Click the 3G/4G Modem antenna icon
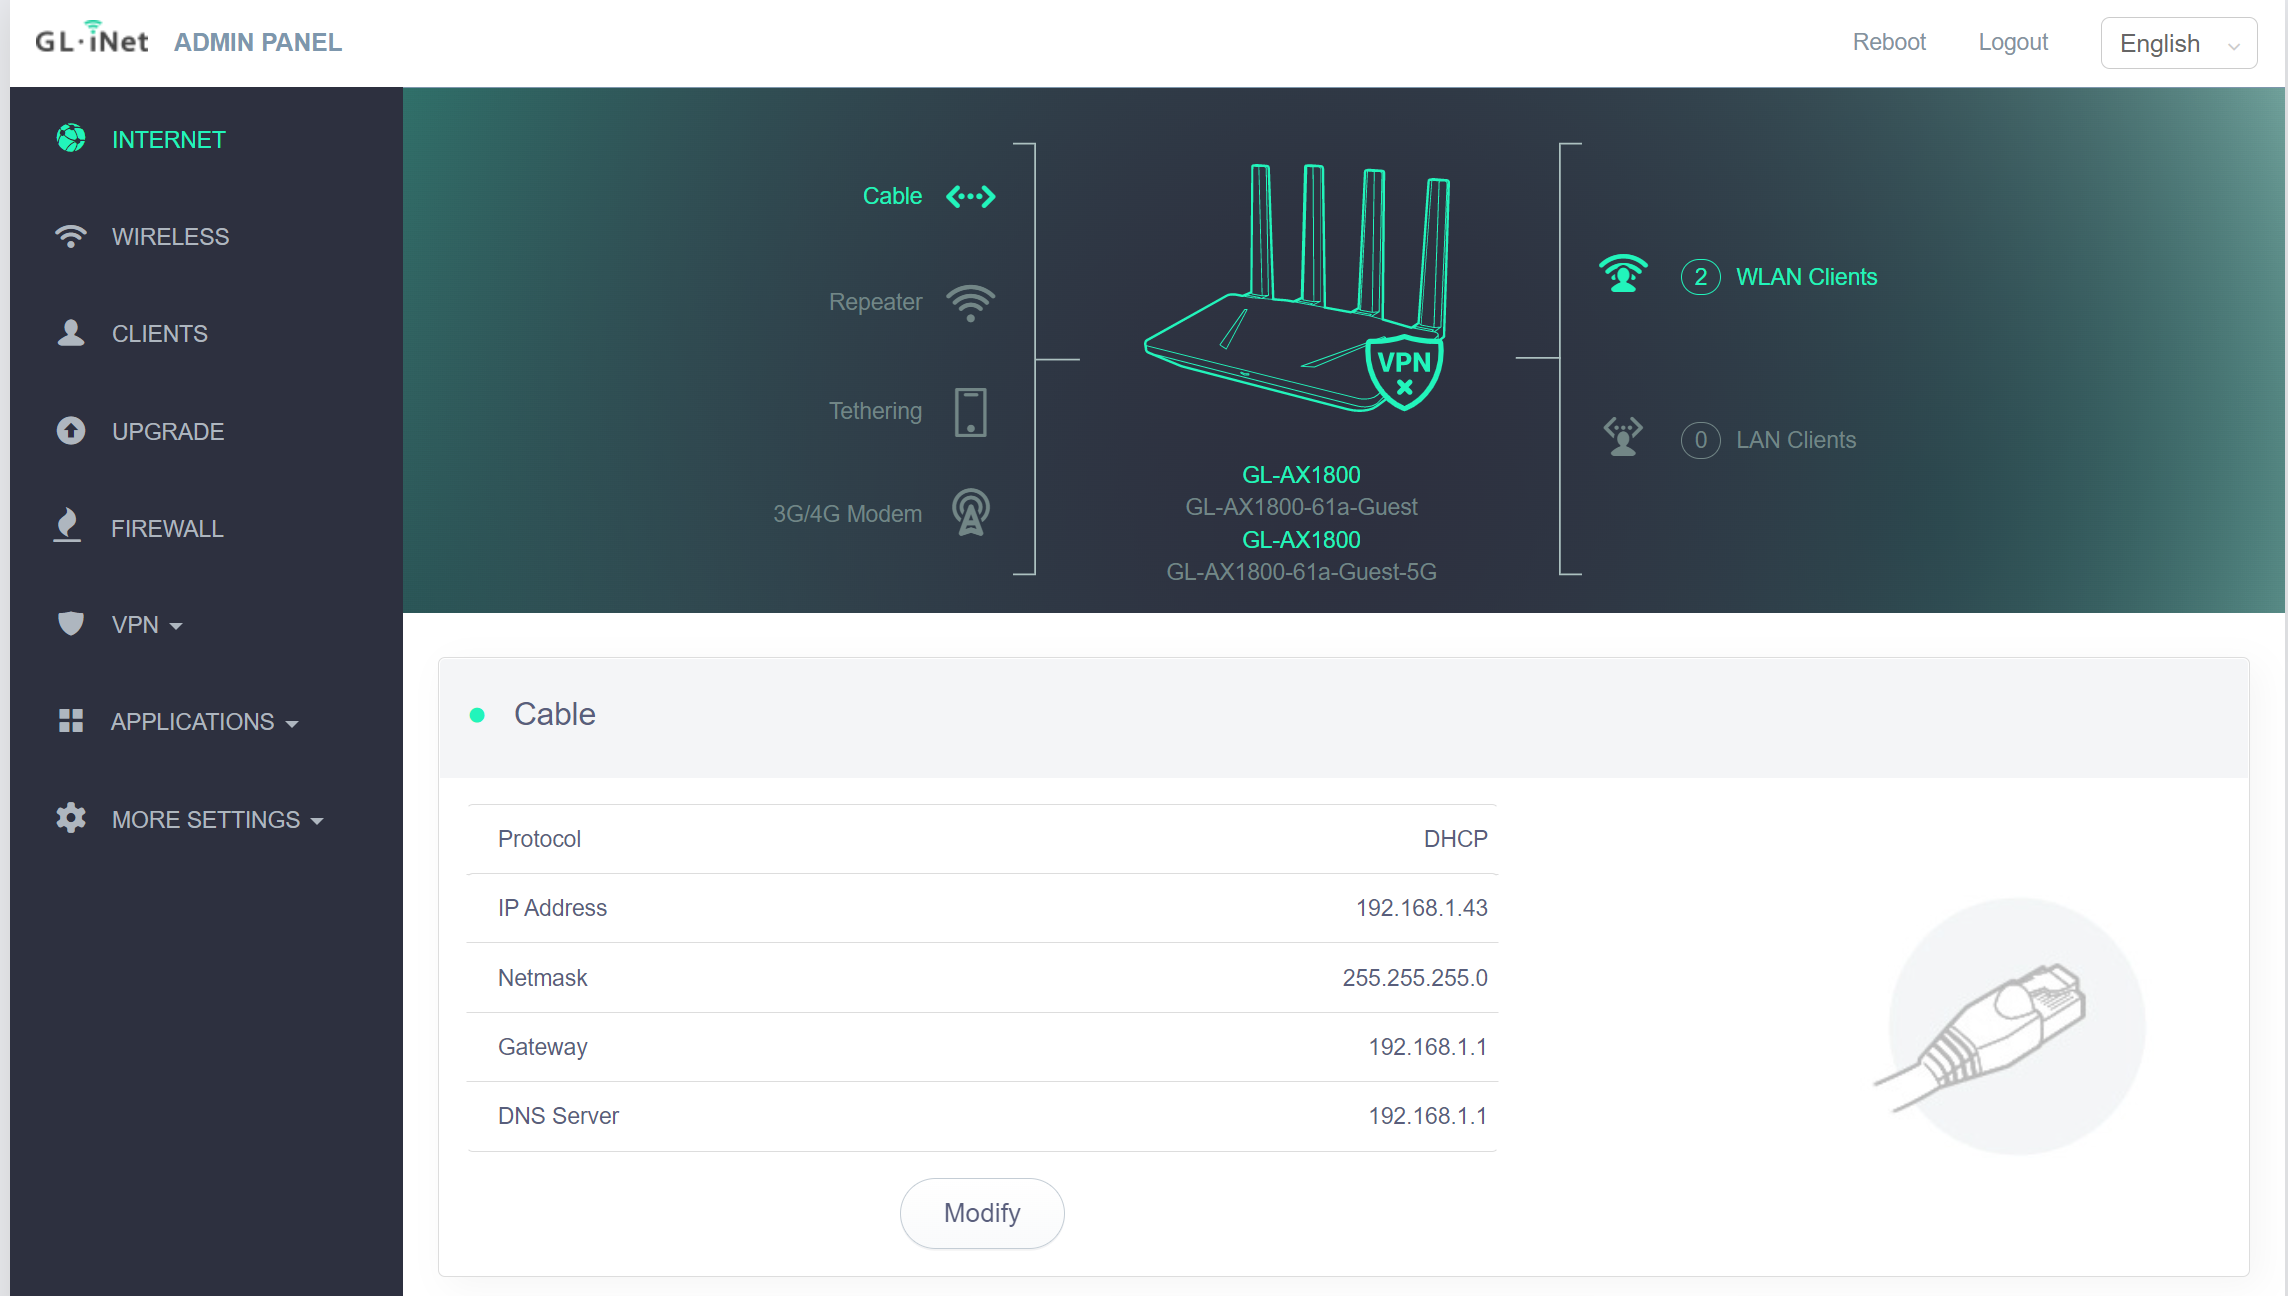Viewport: 2288px width, 1296px height. 971,512
